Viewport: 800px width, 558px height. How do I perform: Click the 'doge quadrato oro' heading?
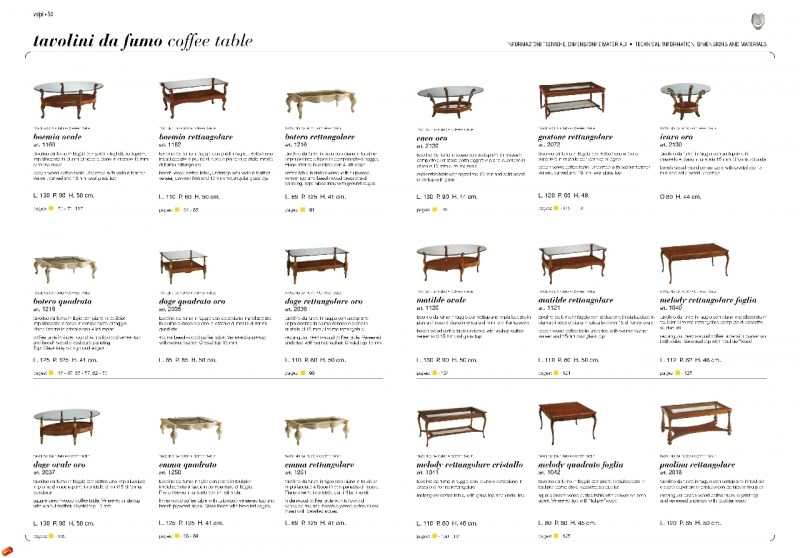[x=192, y=301]
